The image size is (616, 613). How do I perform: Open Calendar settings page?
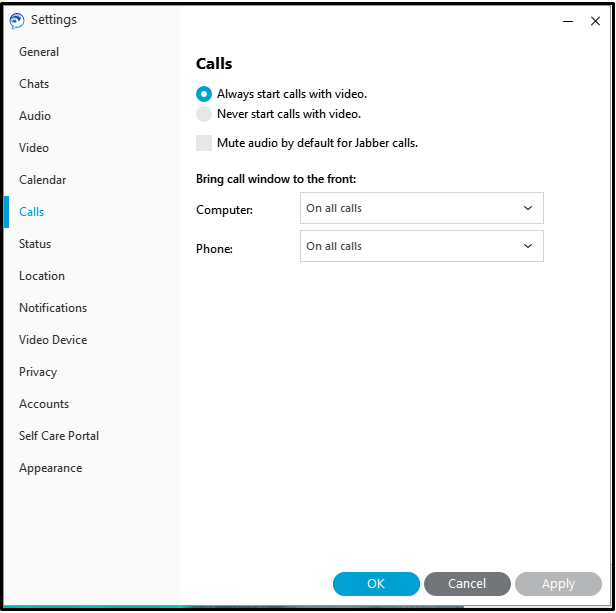(43, 180)
